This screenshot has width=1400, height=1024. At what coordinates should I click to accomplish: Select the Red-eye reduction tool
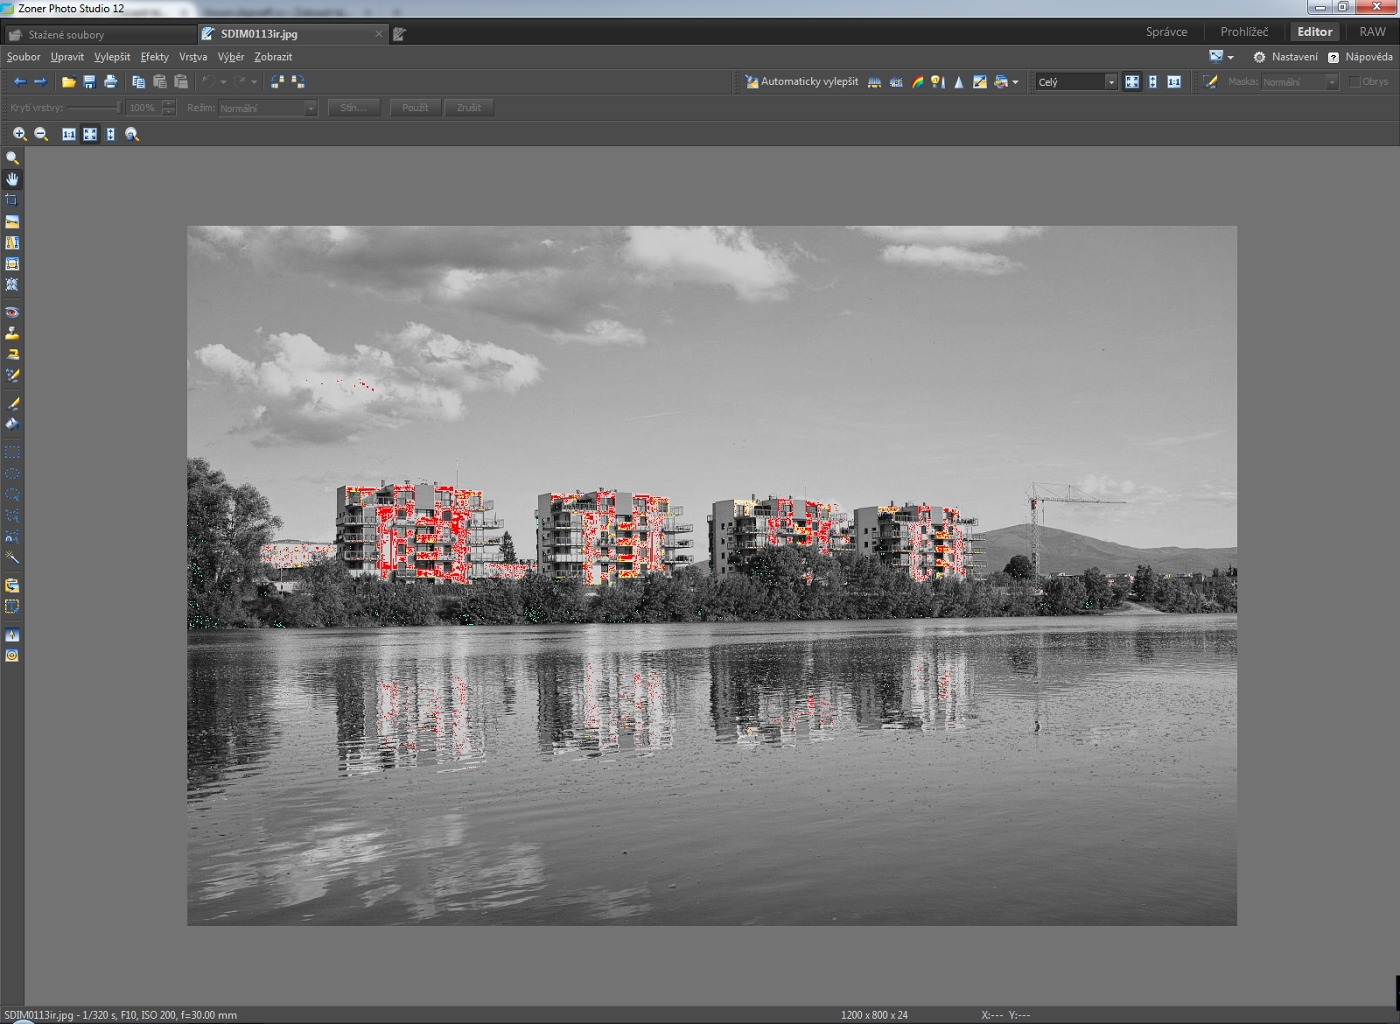coord(12,312)
